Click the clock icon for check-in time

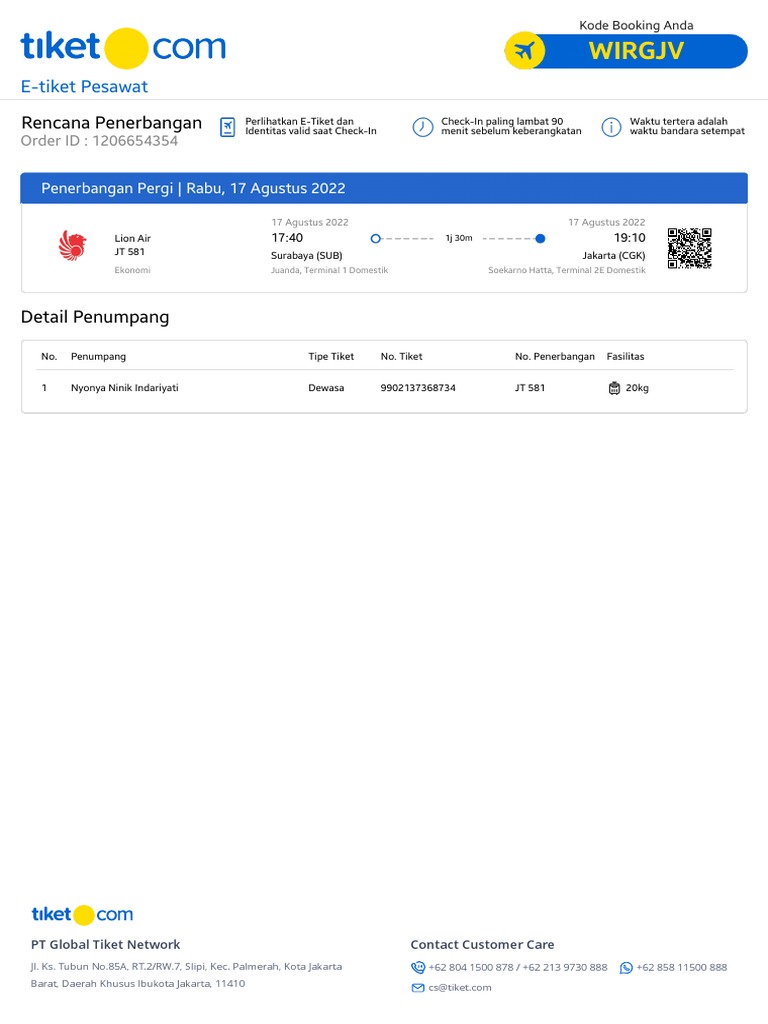[423, 127]
